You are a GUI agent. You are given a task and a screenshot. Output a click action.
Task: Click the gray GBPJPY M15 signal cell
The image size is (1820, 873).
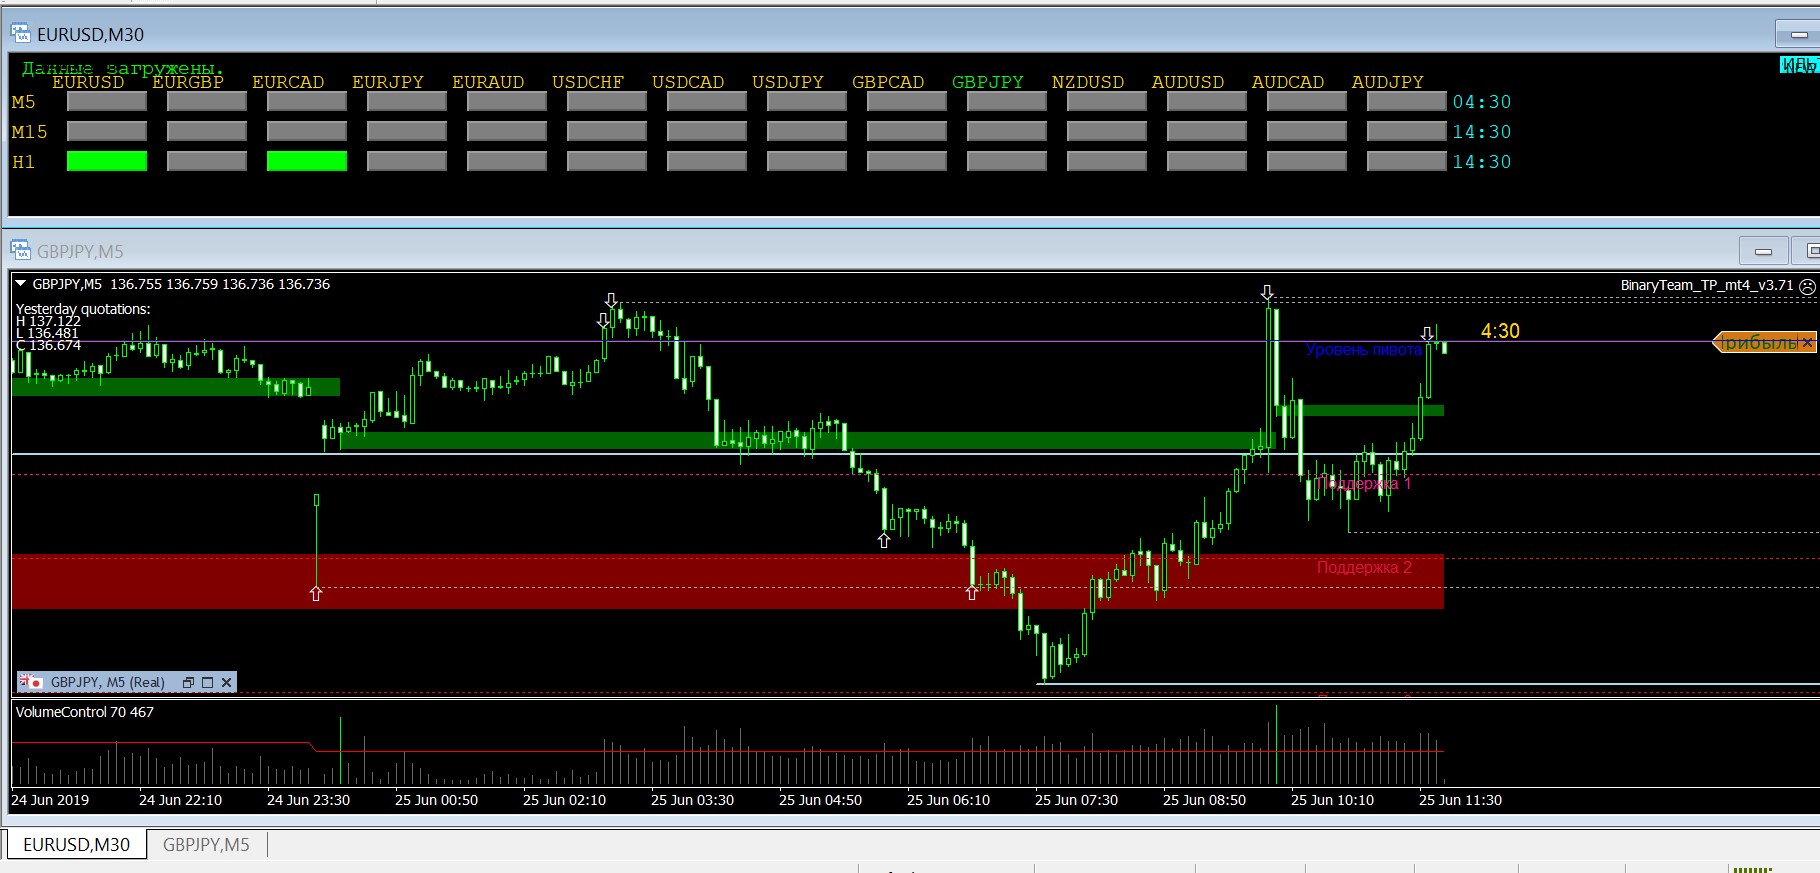1007,131
